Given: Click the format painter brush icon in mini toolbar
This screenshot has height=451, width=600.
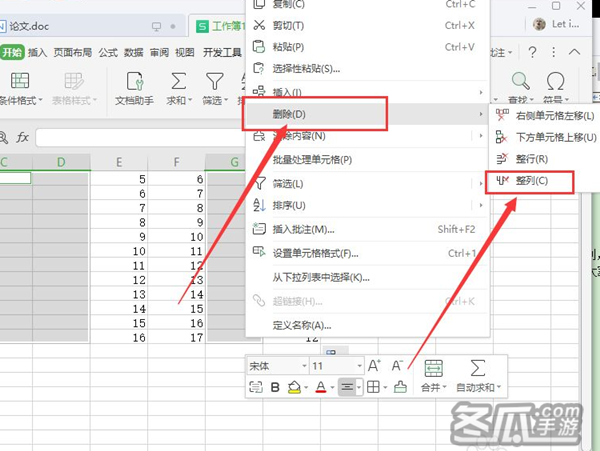Looking at the screenshot, I should [x=400, y=387].
